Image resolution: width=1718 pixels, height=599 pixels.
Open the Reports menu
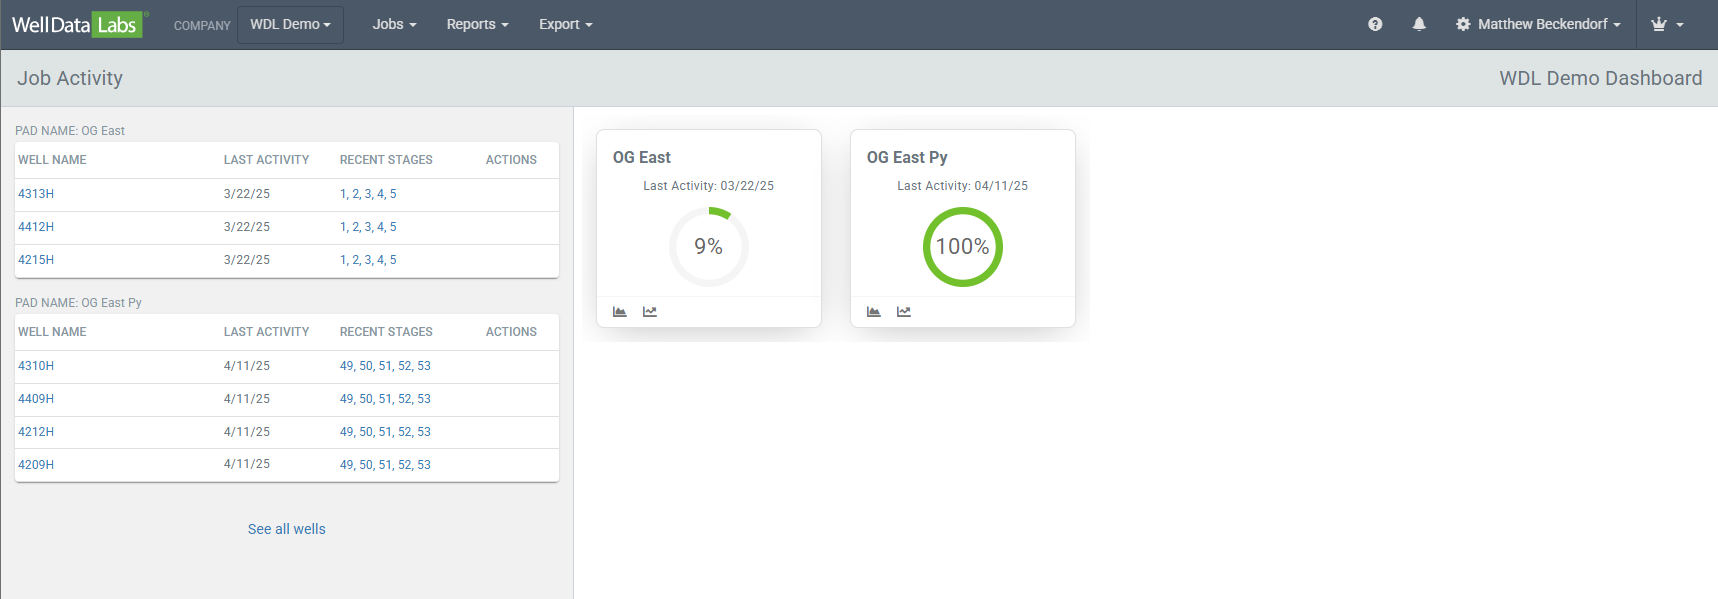coord(477,24)
